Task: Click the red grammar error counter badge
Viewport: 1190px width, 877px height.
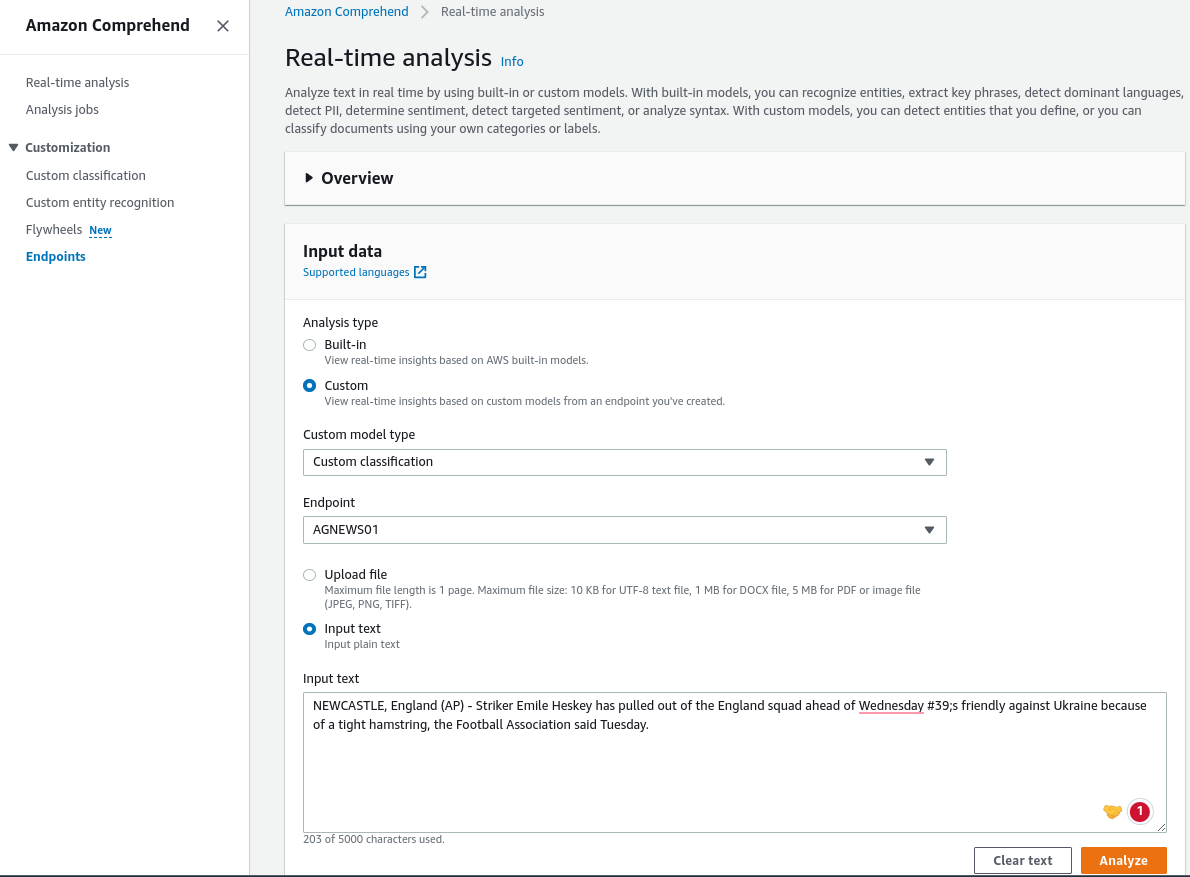Action: pos(1139,812)
